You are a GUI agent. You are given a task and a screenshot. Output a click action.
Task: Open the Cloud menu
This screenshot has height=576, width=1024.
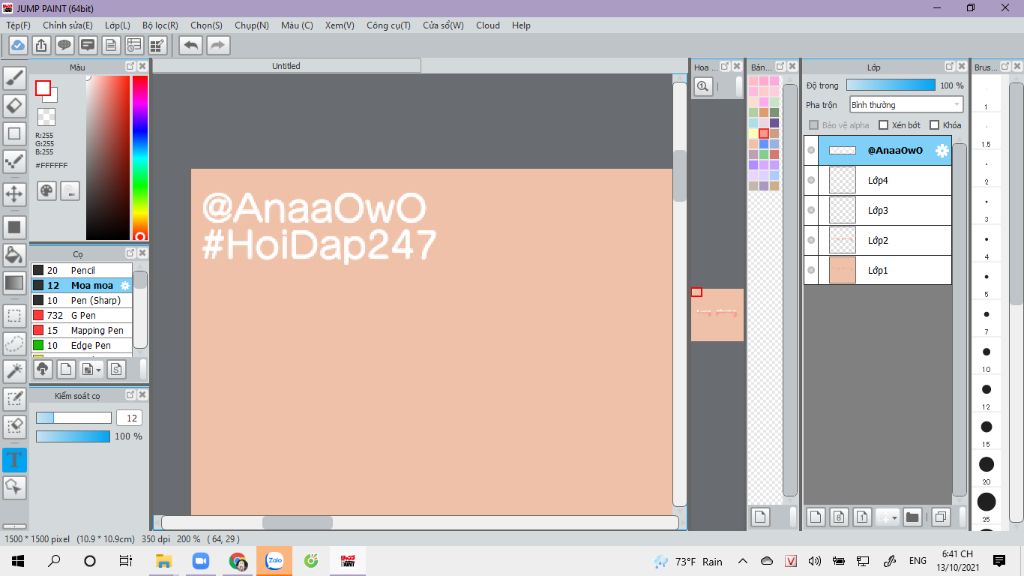click(x=488, y=25)
